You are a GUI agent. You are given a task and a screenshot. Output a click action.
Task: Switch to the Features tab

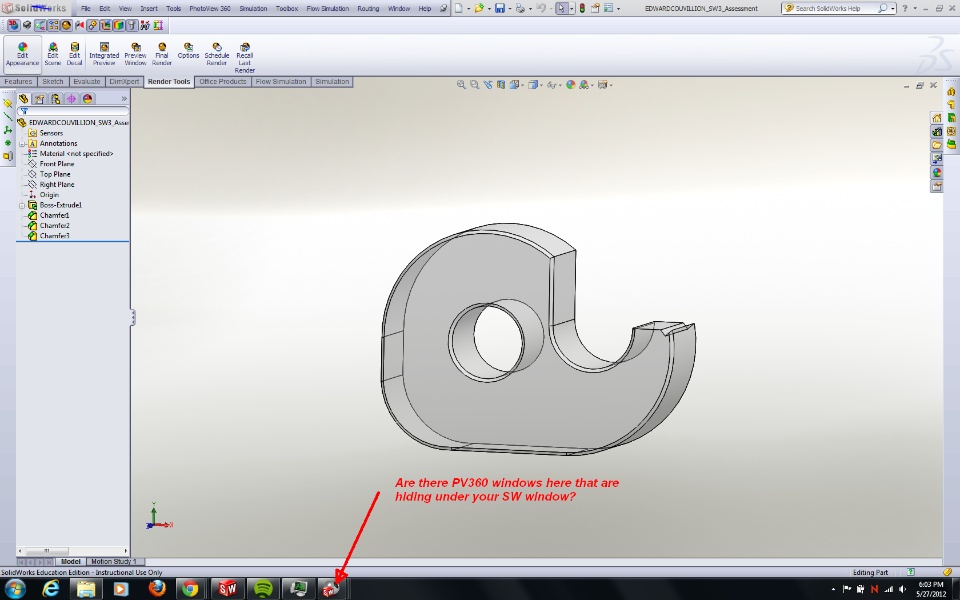tap(18, 81)
